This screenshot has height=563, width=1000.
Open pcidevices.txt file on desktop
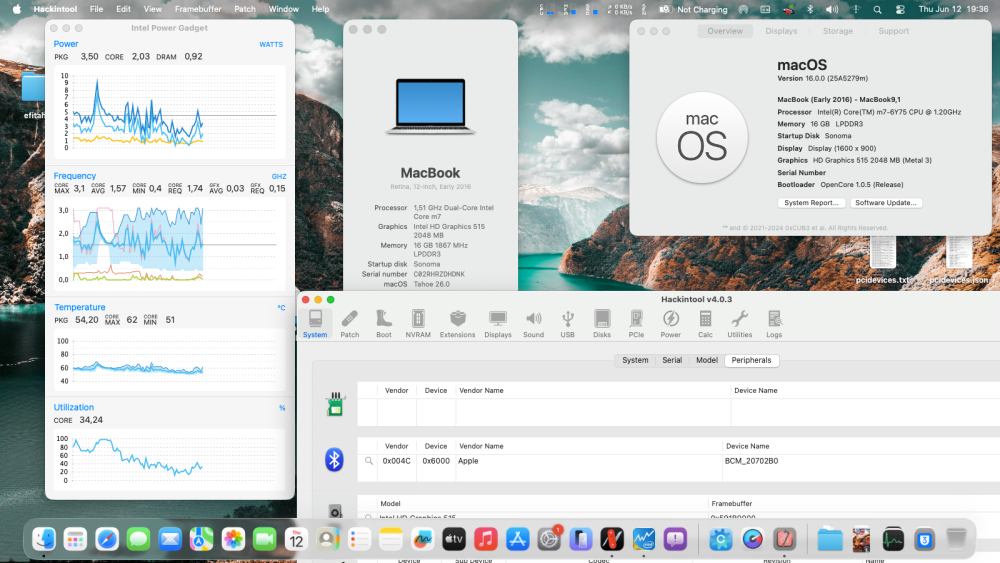(883, 260)
